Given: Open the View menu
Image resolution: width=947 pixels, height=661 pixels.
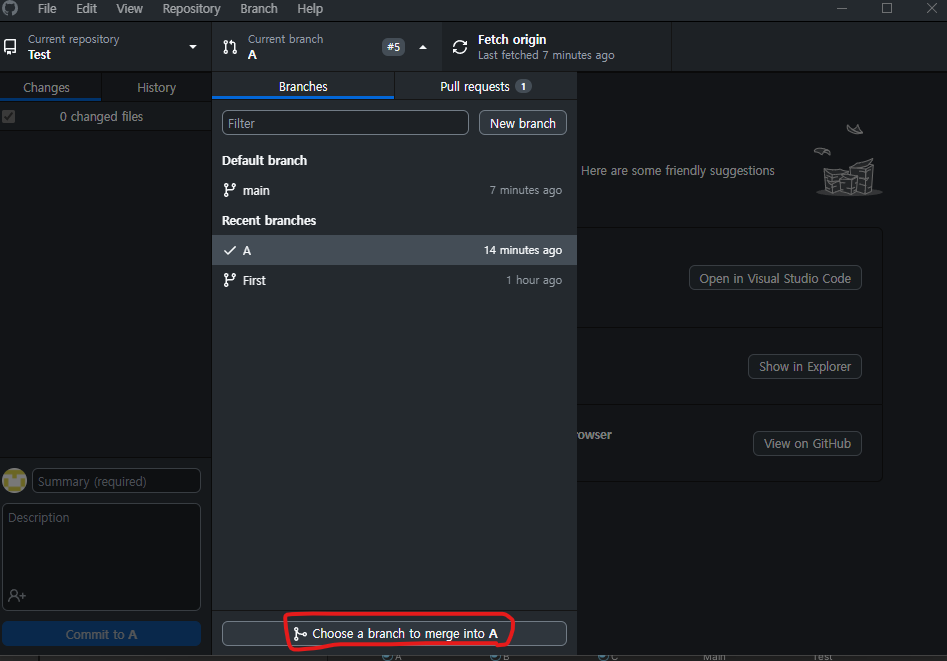Looking at the screenshot, I should coord(129,8).
